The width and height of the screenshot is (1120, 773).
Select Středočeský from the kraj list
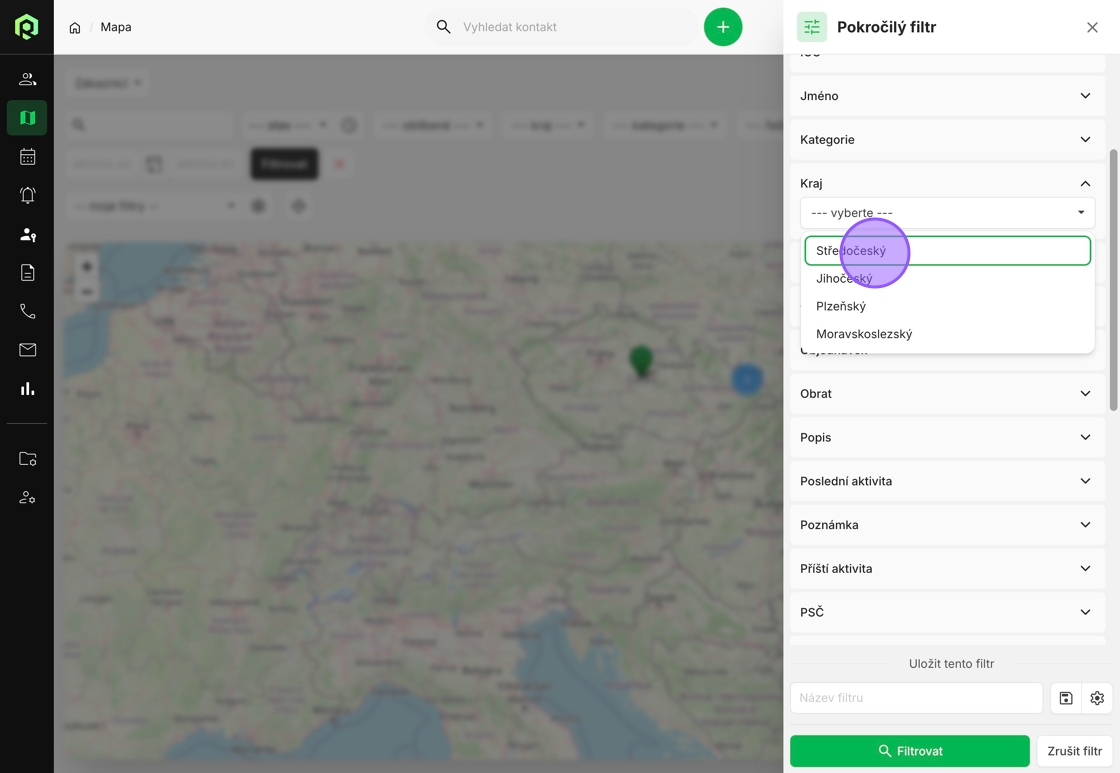click(947, 251)
